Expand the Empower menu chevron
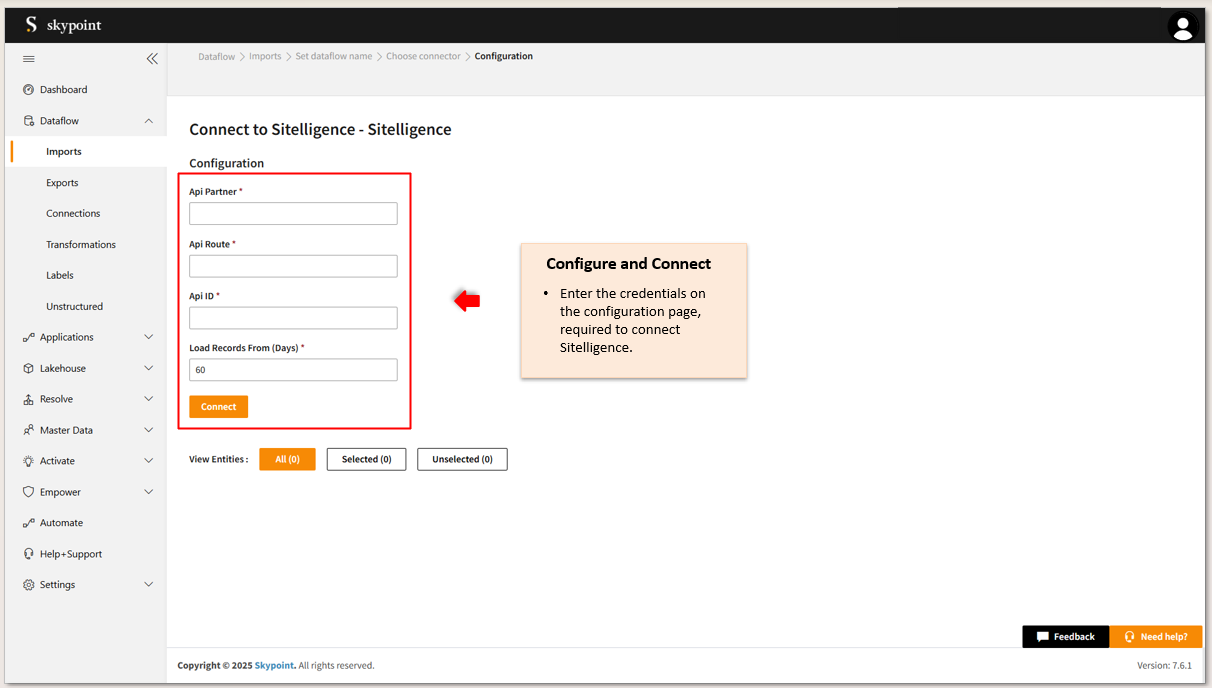This screenshot has height=688, width=1212. coord(149,492)
